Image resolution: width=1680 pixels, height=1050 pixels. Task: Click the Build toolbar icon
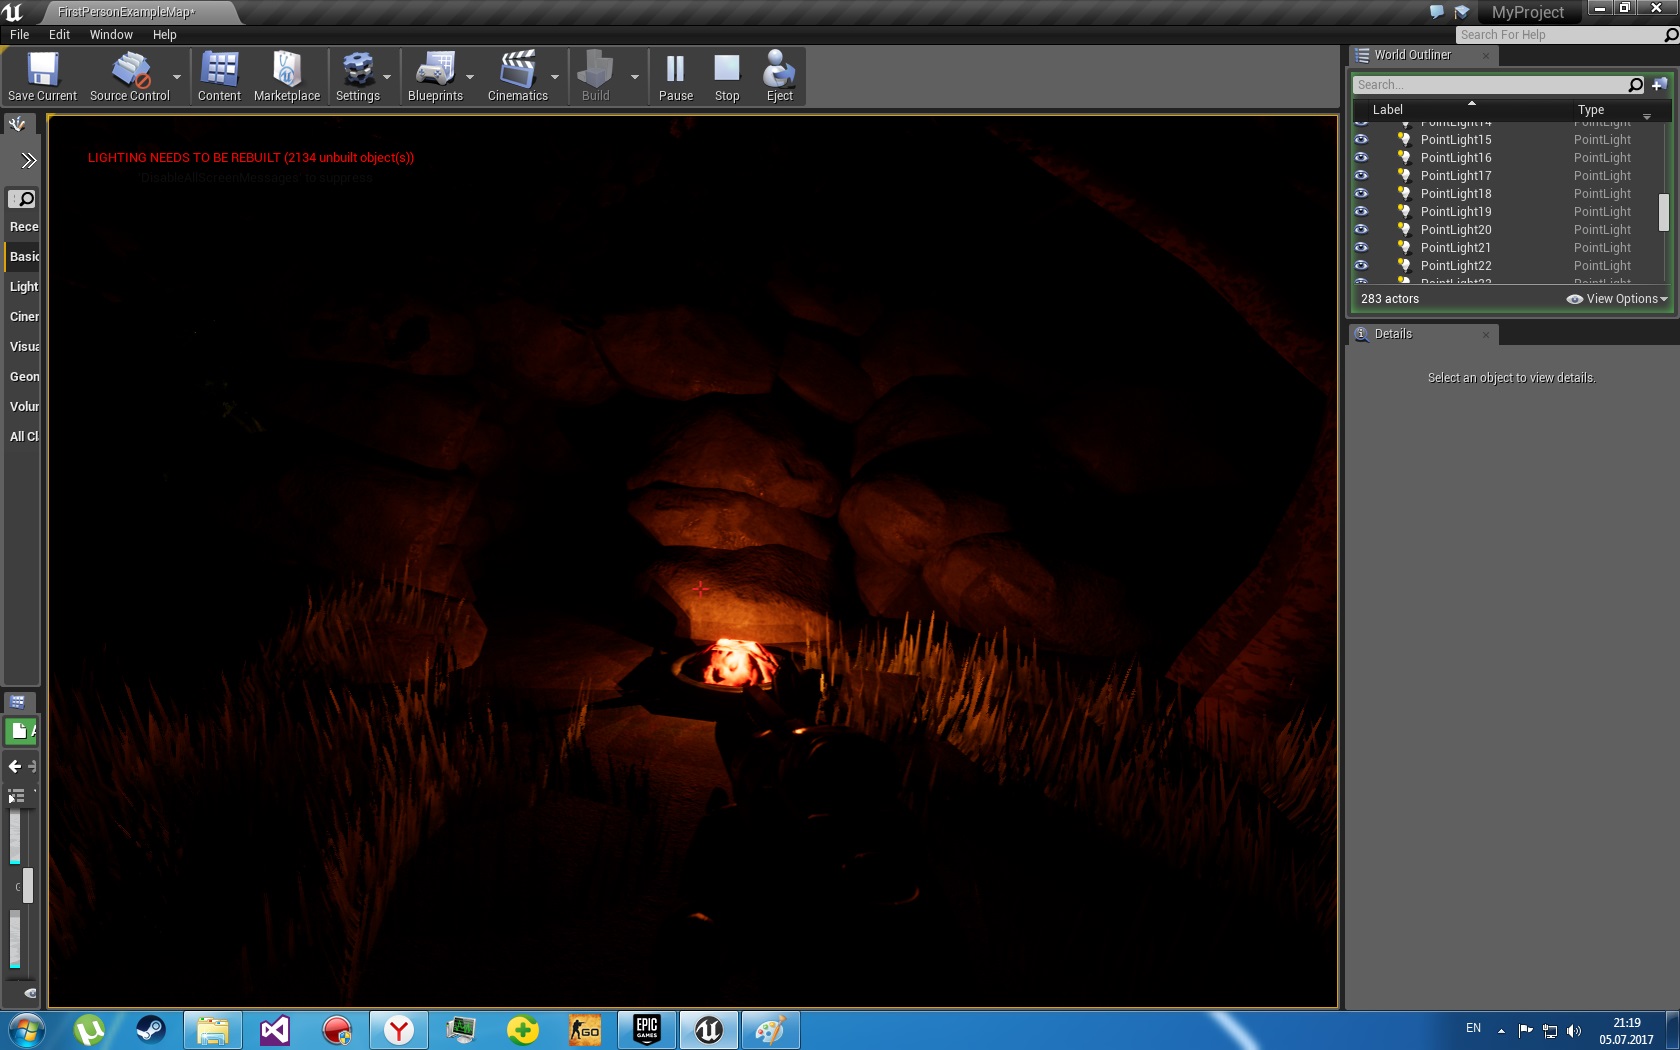click(596, 76)
